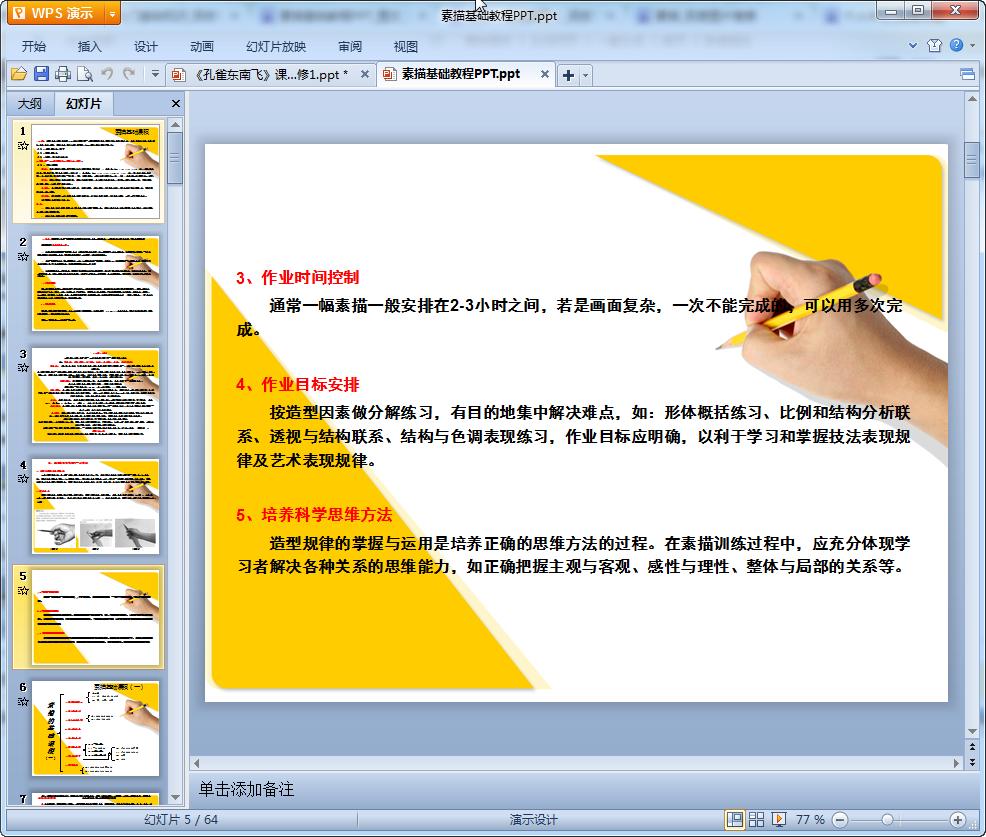Close the 素描基础教程PPT.ppt document tab
986x837 pixels.
(545, 74)
